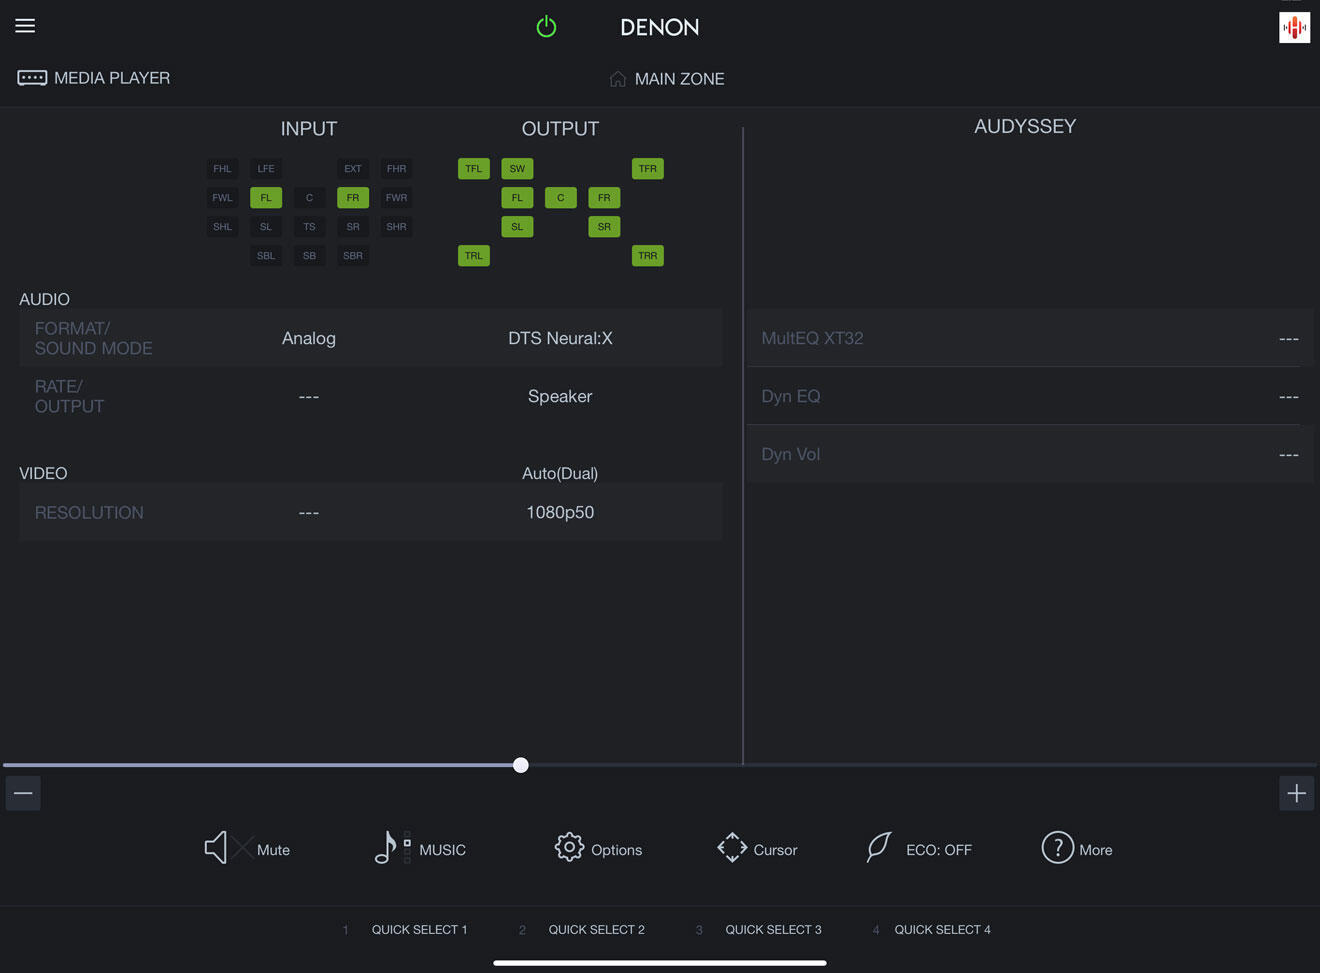Click the input SHL channel indicator

coord(222,227)
